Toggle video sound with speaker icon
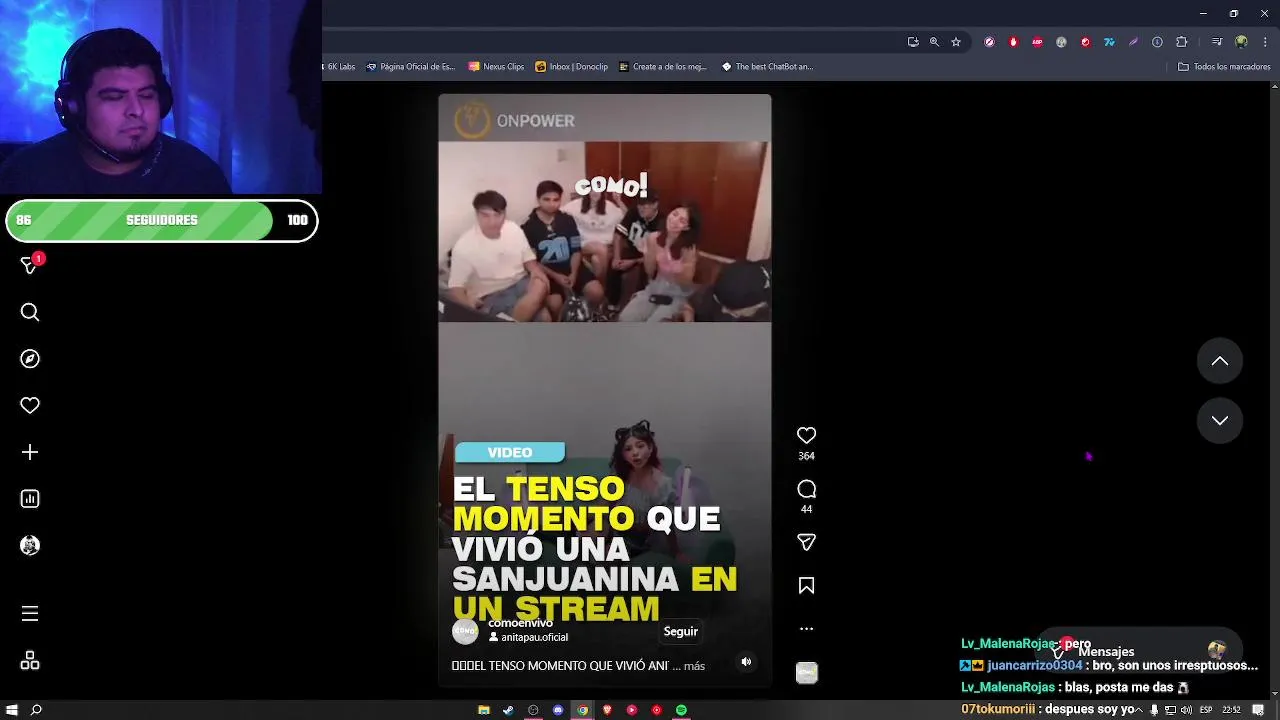The height and width of the screenshot is (720, 1280). (x=746, y=662)
